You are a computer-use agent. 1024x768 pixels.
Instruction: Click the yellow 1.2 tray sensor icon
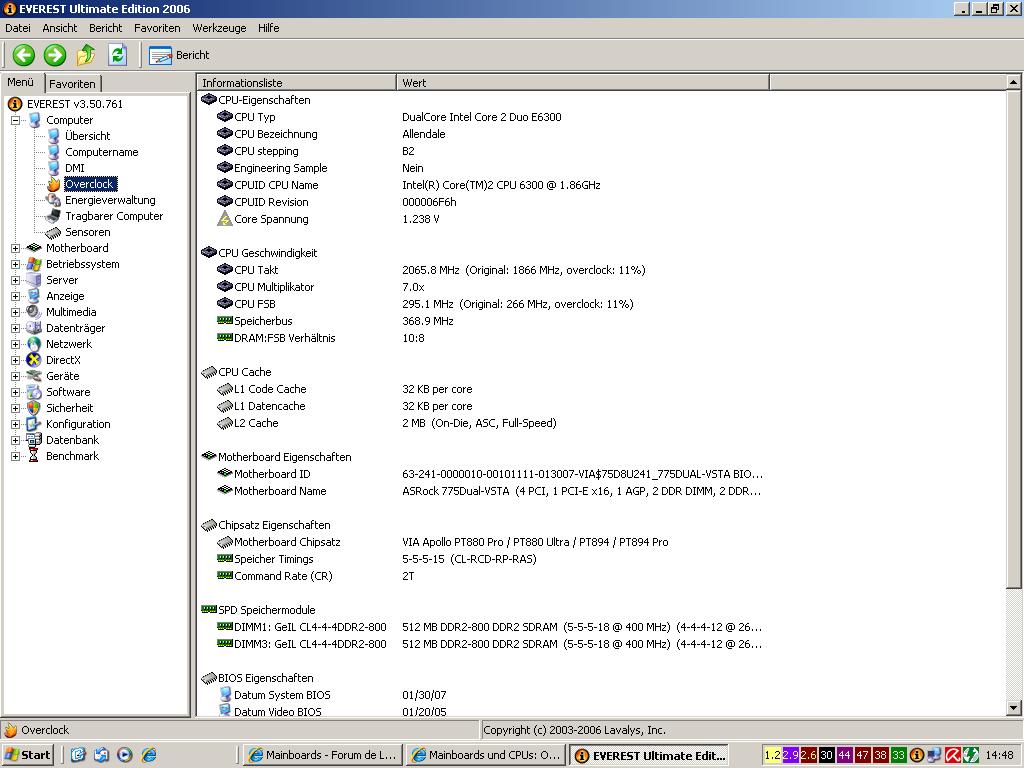point(773,755)
